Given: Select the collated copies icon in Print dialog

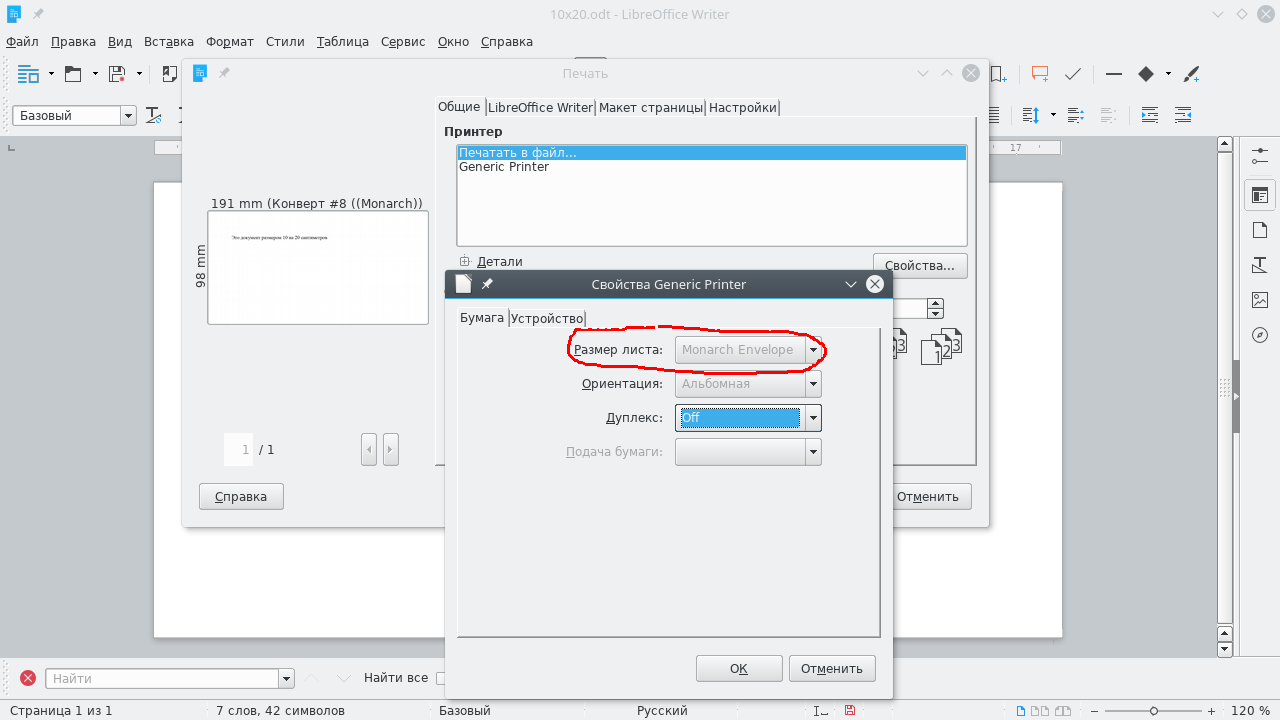Looking at the screenshot, I should [940, 346].
